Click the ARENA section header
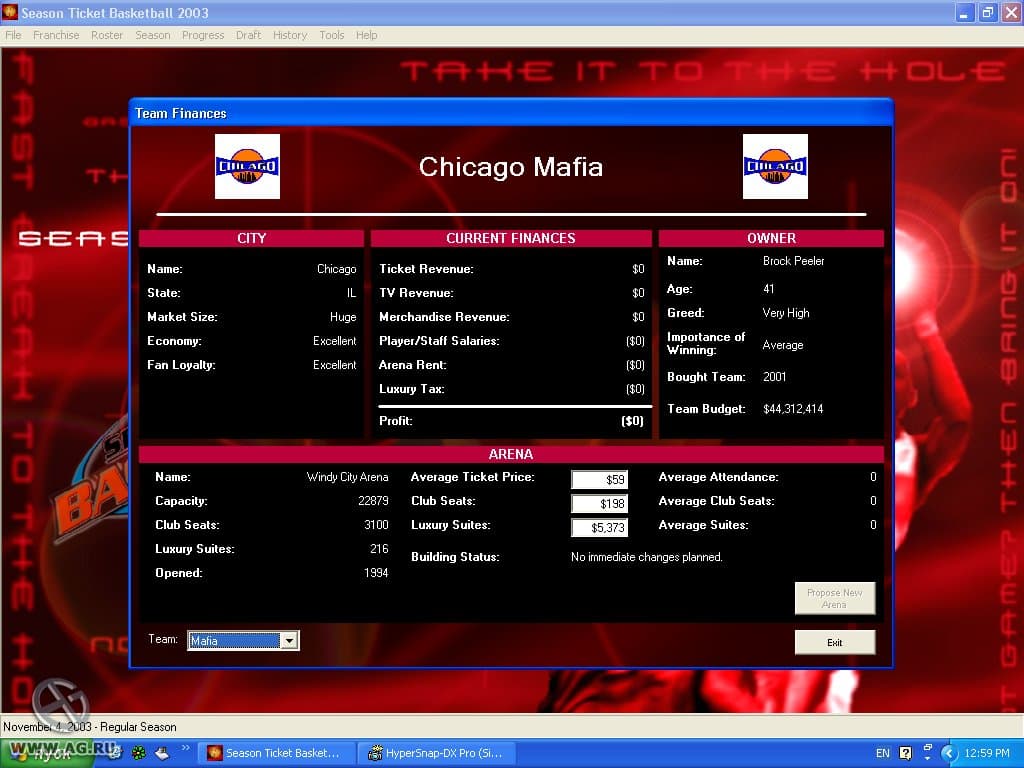This screenshot has height=768, width=1024. (x=511, y=454)
